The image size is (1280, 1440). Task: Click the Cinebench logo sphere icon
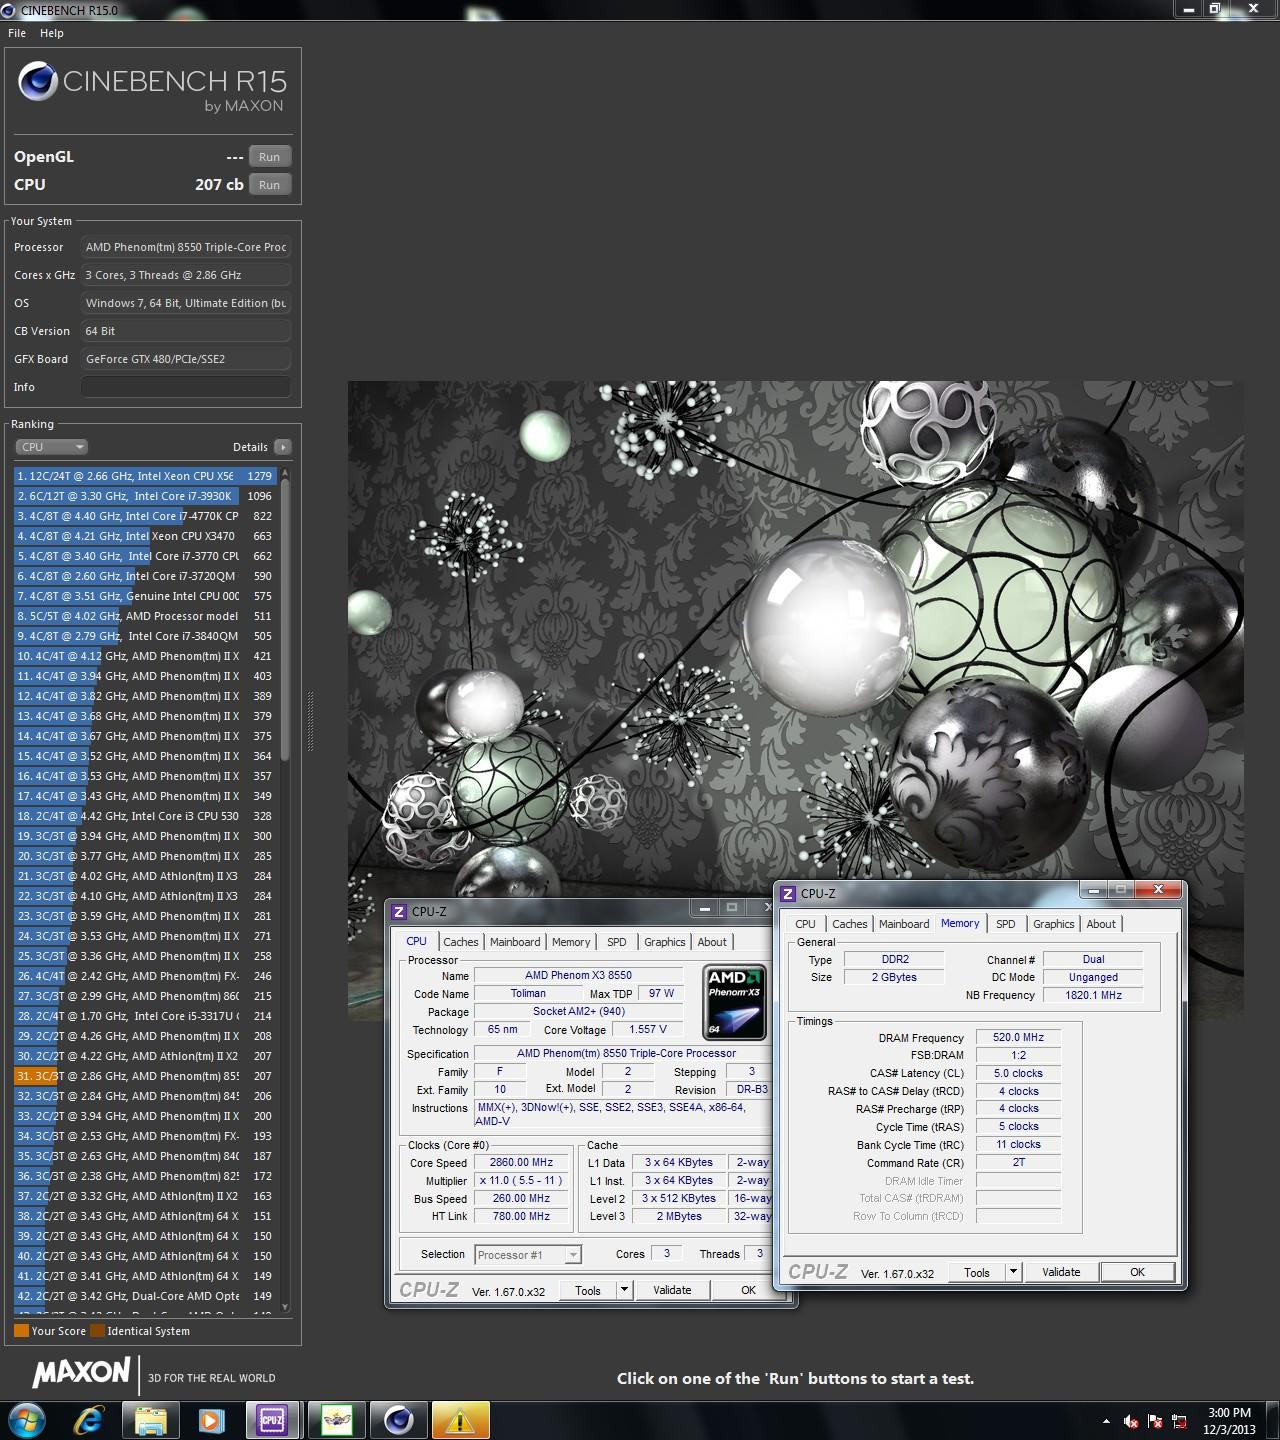[x=38, y=82]
